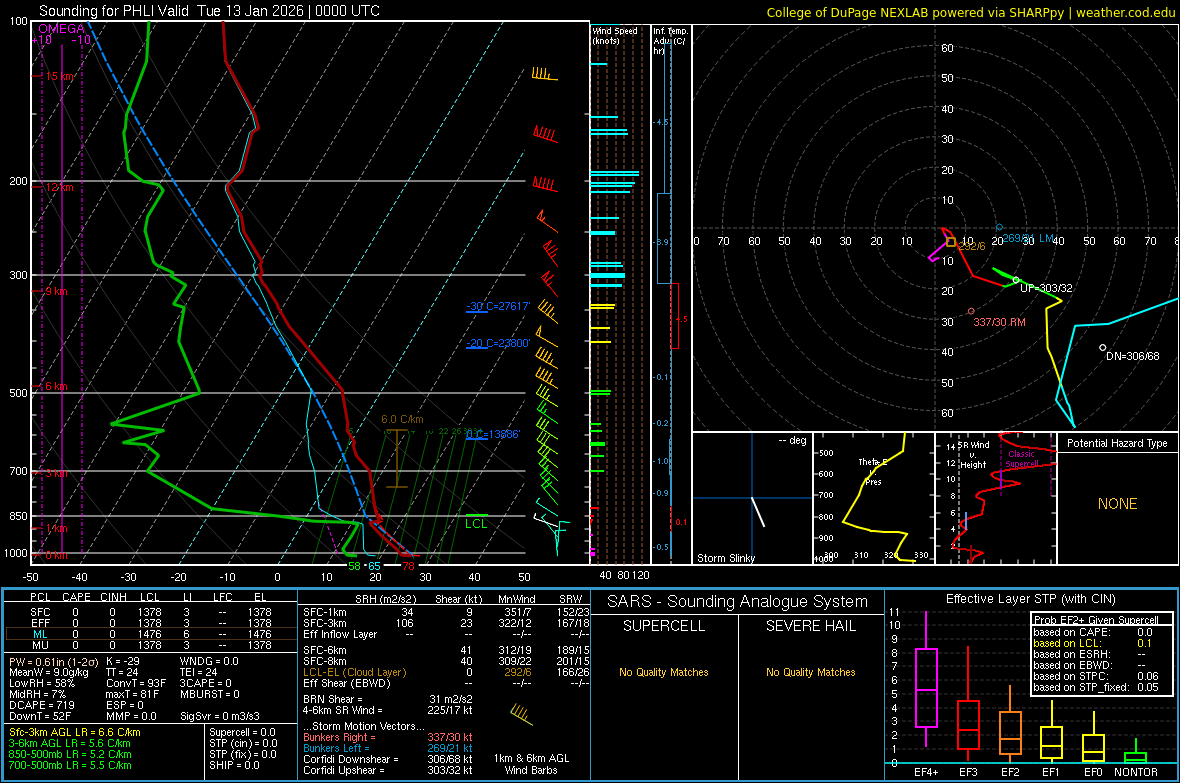Click the -20 C=23800' level label
The image size is (1180, 783).
click(x=498, y=343)
